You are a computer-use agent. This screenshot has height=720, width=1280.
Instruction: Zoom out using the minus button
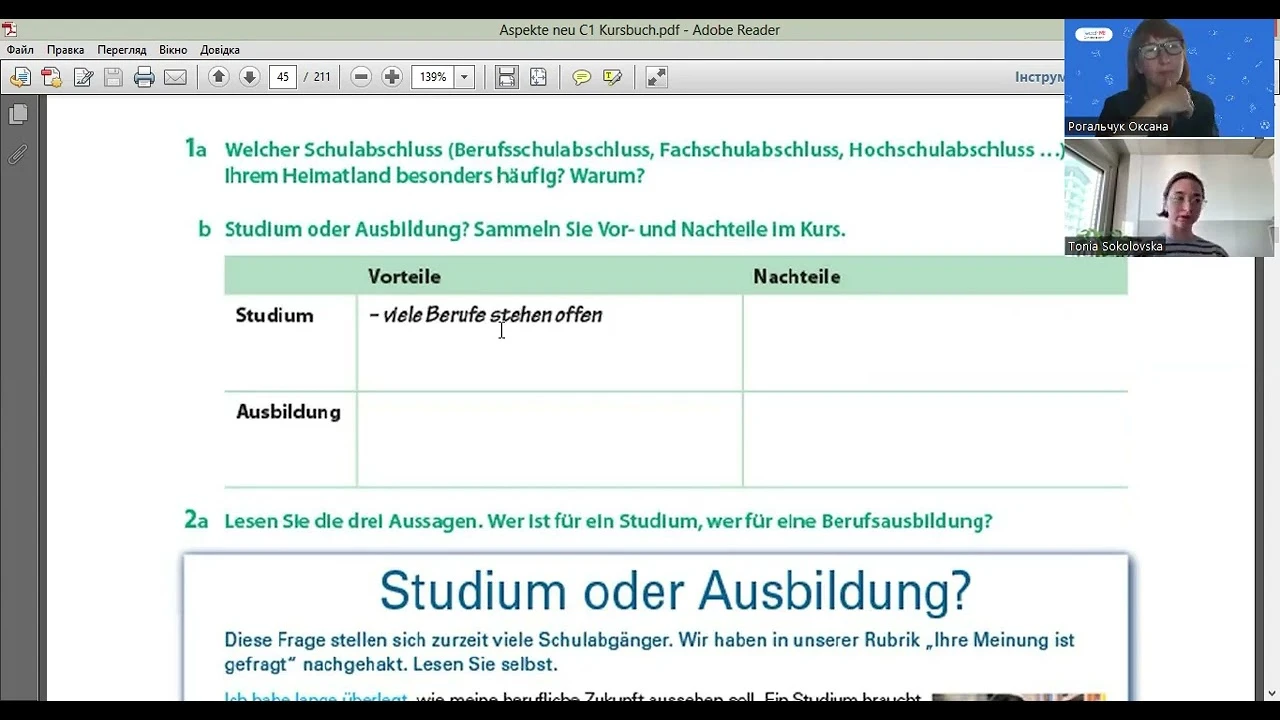point(362,77)
